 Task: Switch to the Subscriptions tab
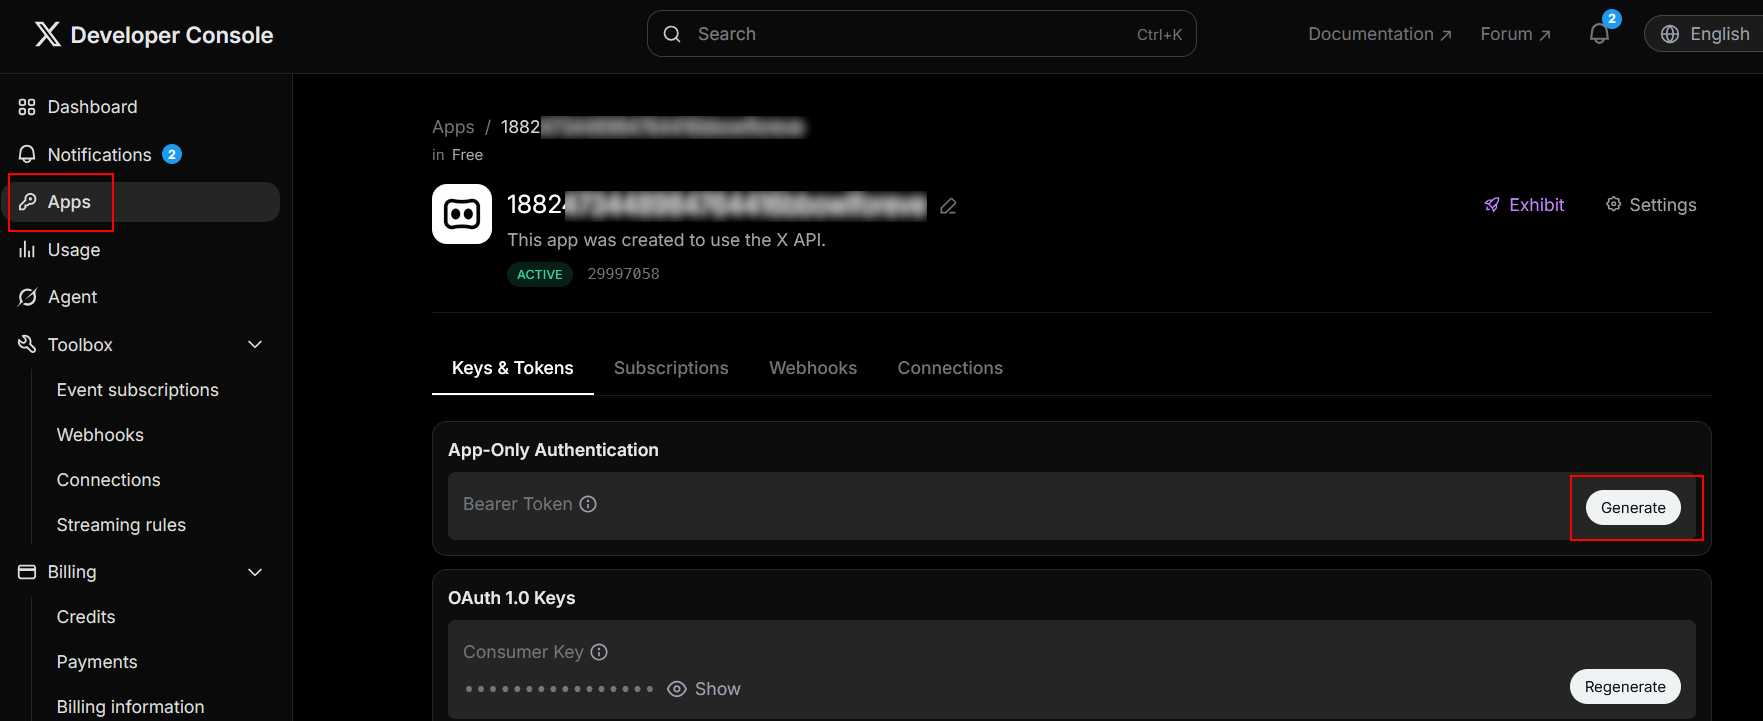click(671, 368)
